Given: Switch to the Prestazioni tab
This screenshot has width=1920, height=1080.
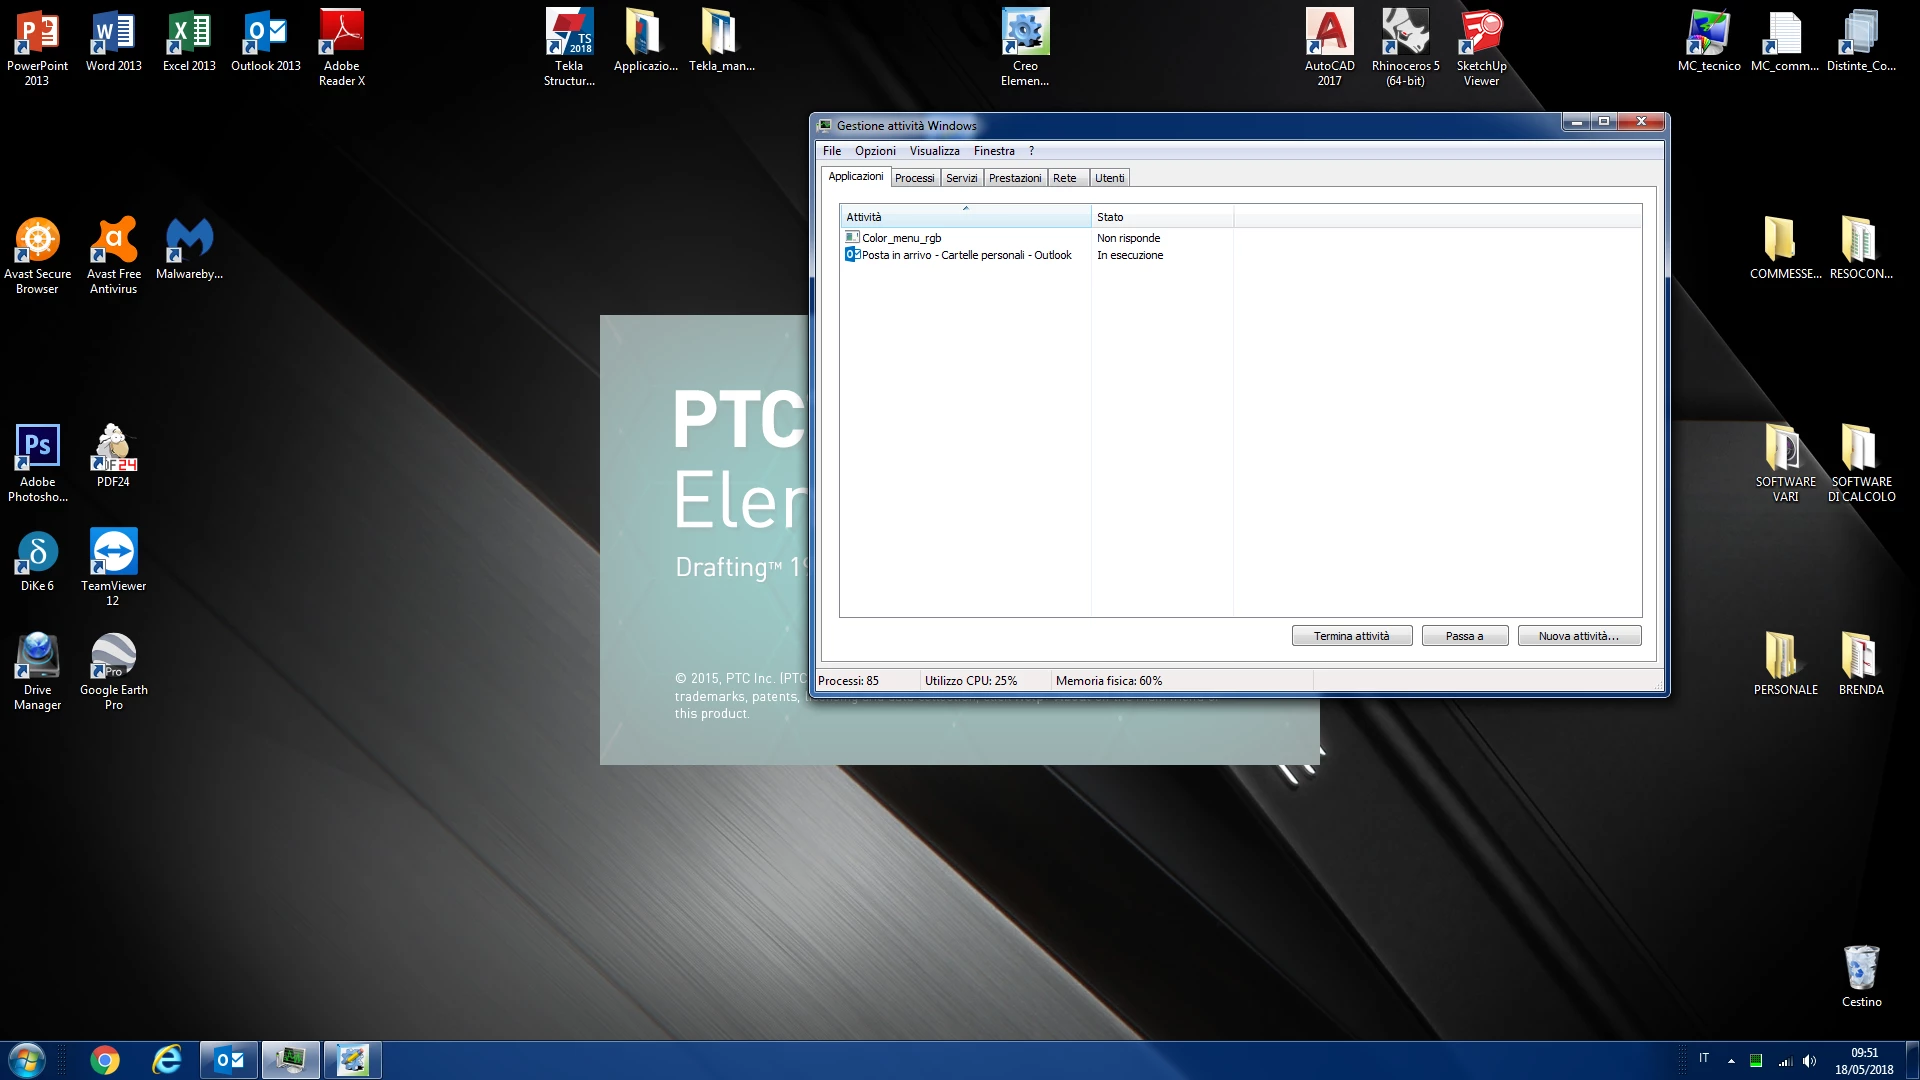Looking at the screenshot, I should coord(1015,178).
